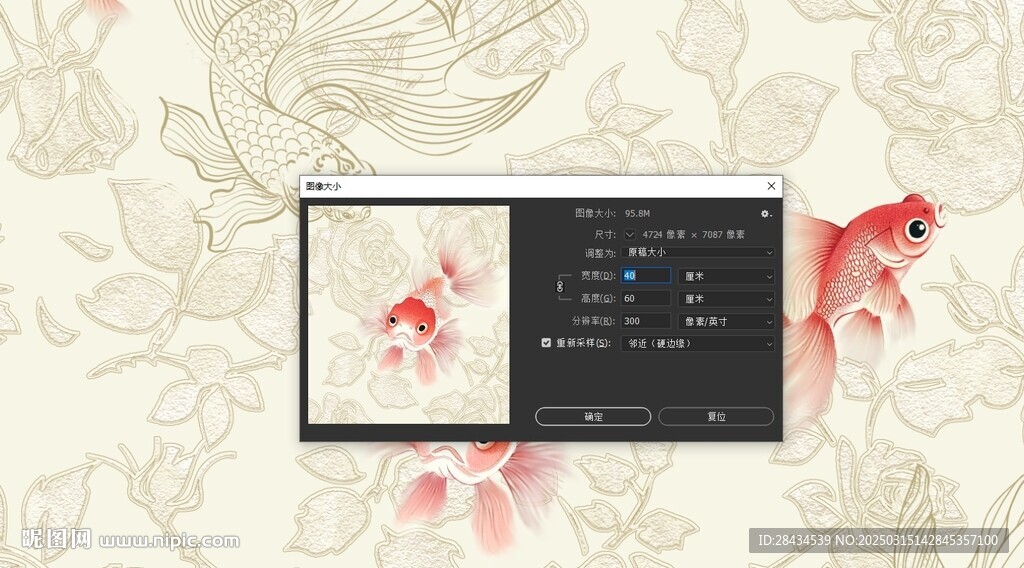Click the 高度 input field showing 60
The height and width of the screenshot is (568, 1024).
click(x=646, y=298)
